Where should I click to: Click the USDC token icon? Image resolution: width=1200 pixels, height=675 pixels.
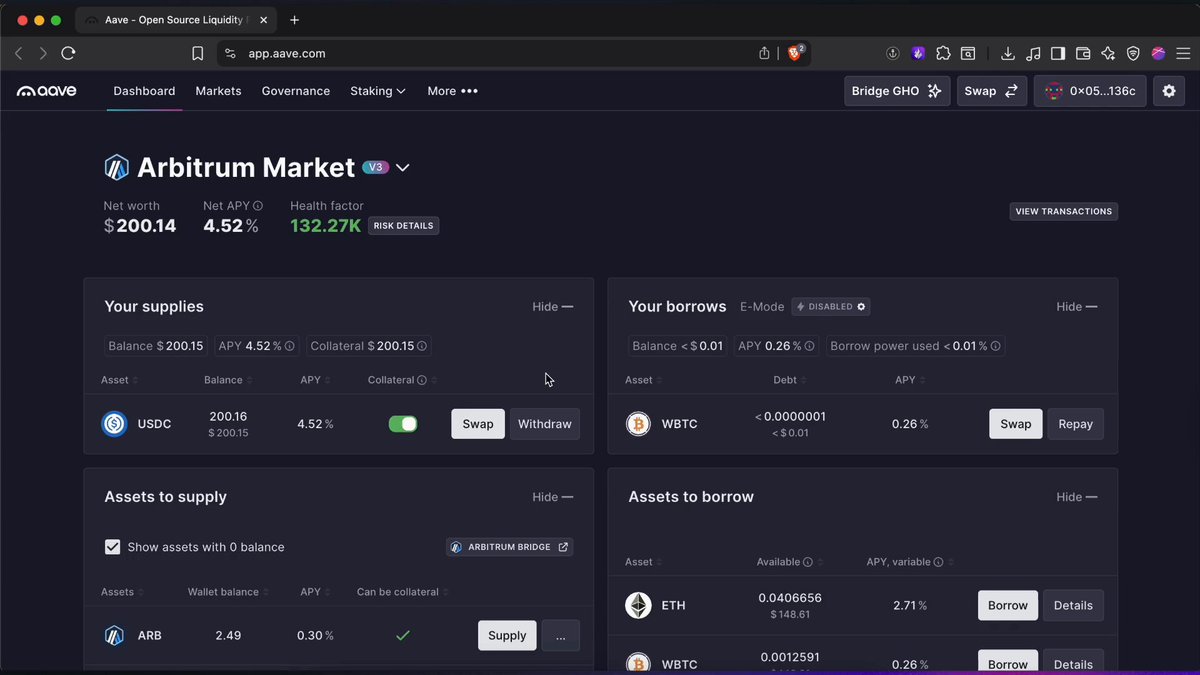(115, 424)
